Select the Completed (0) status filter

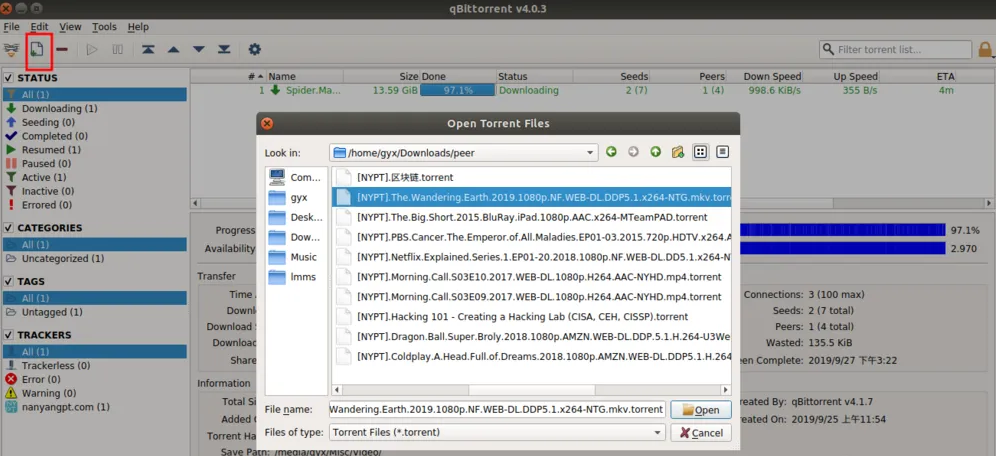click(95, 136)
